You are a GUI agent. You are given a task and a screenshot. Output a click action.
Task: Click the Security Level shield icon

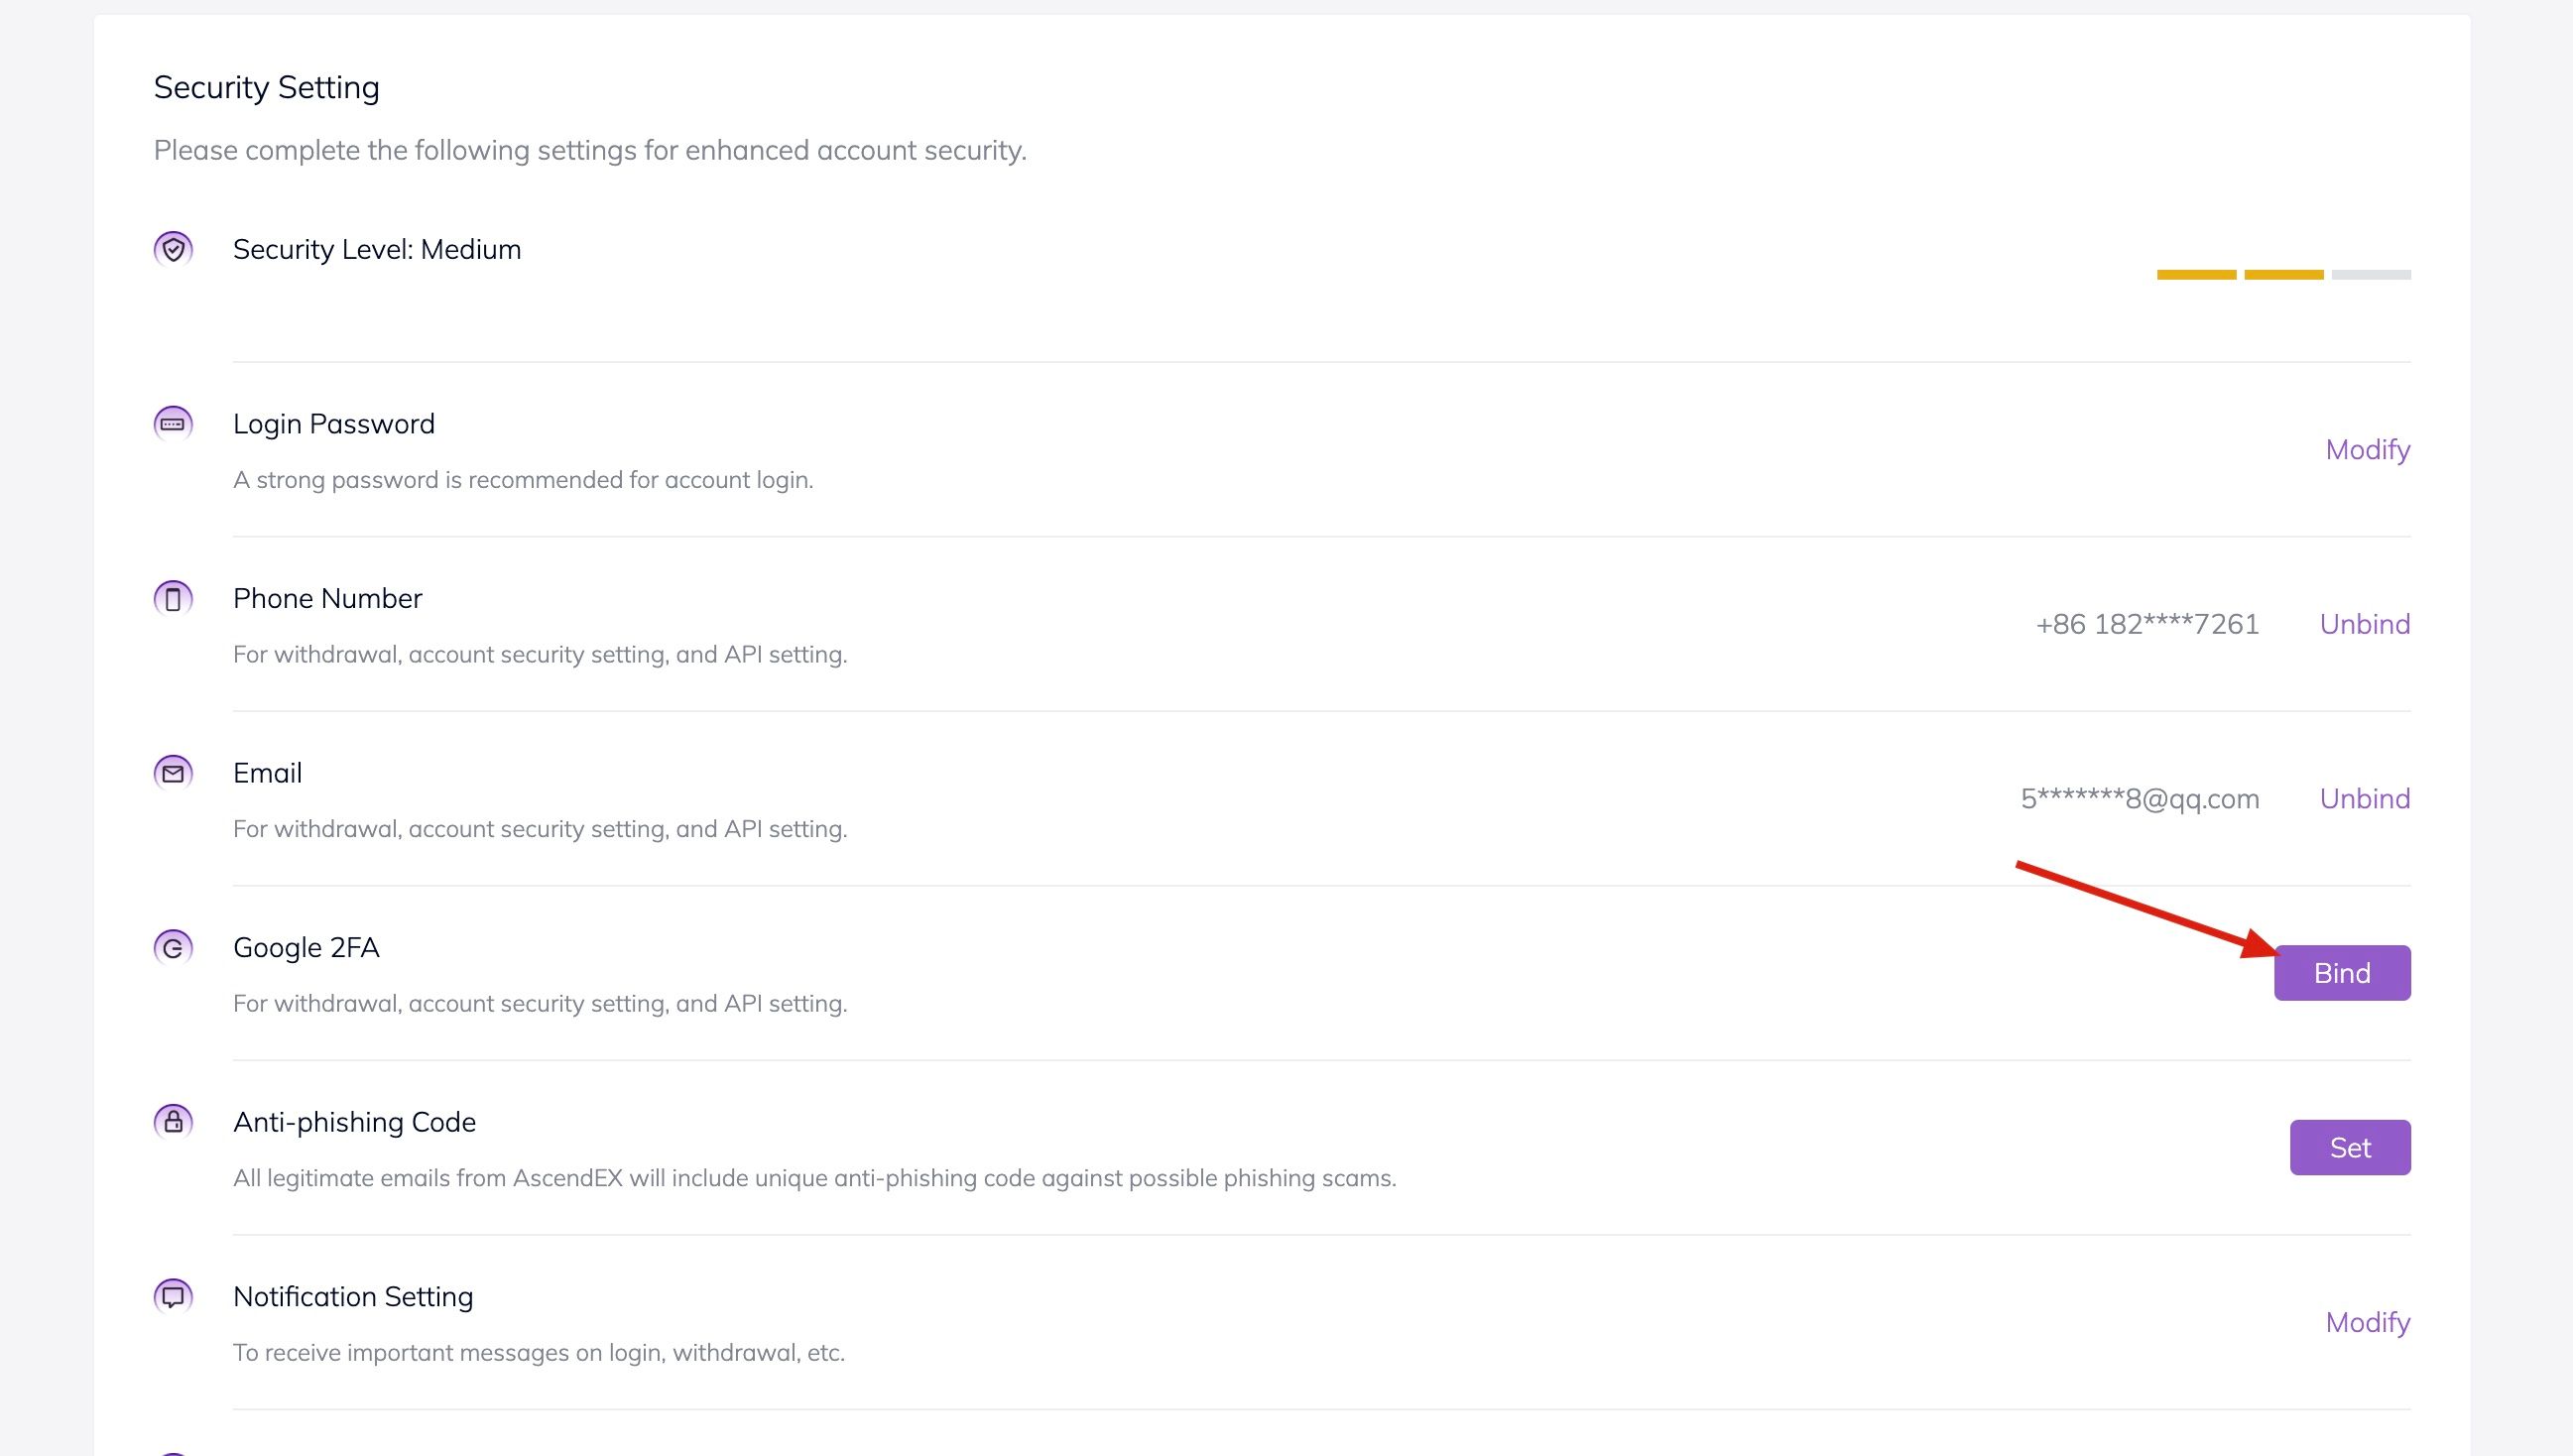(x=173, y=249)
